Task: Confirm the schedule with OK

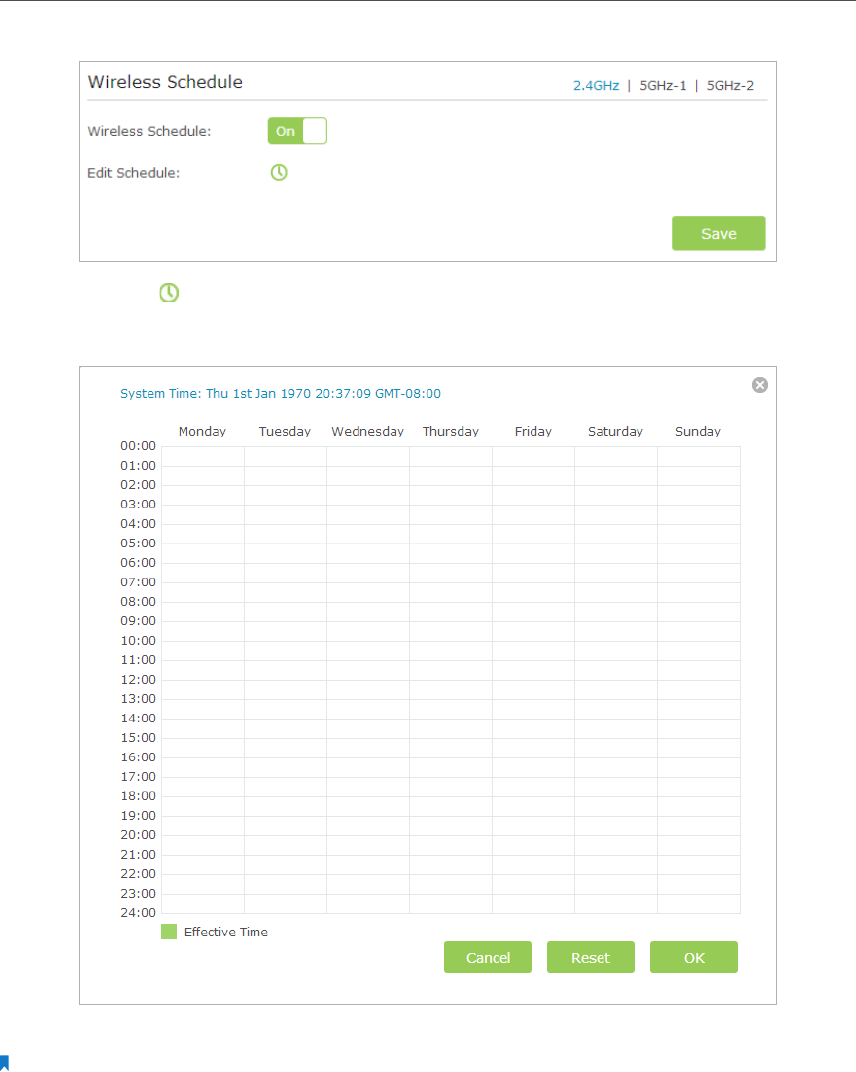Action: (694, 957)
